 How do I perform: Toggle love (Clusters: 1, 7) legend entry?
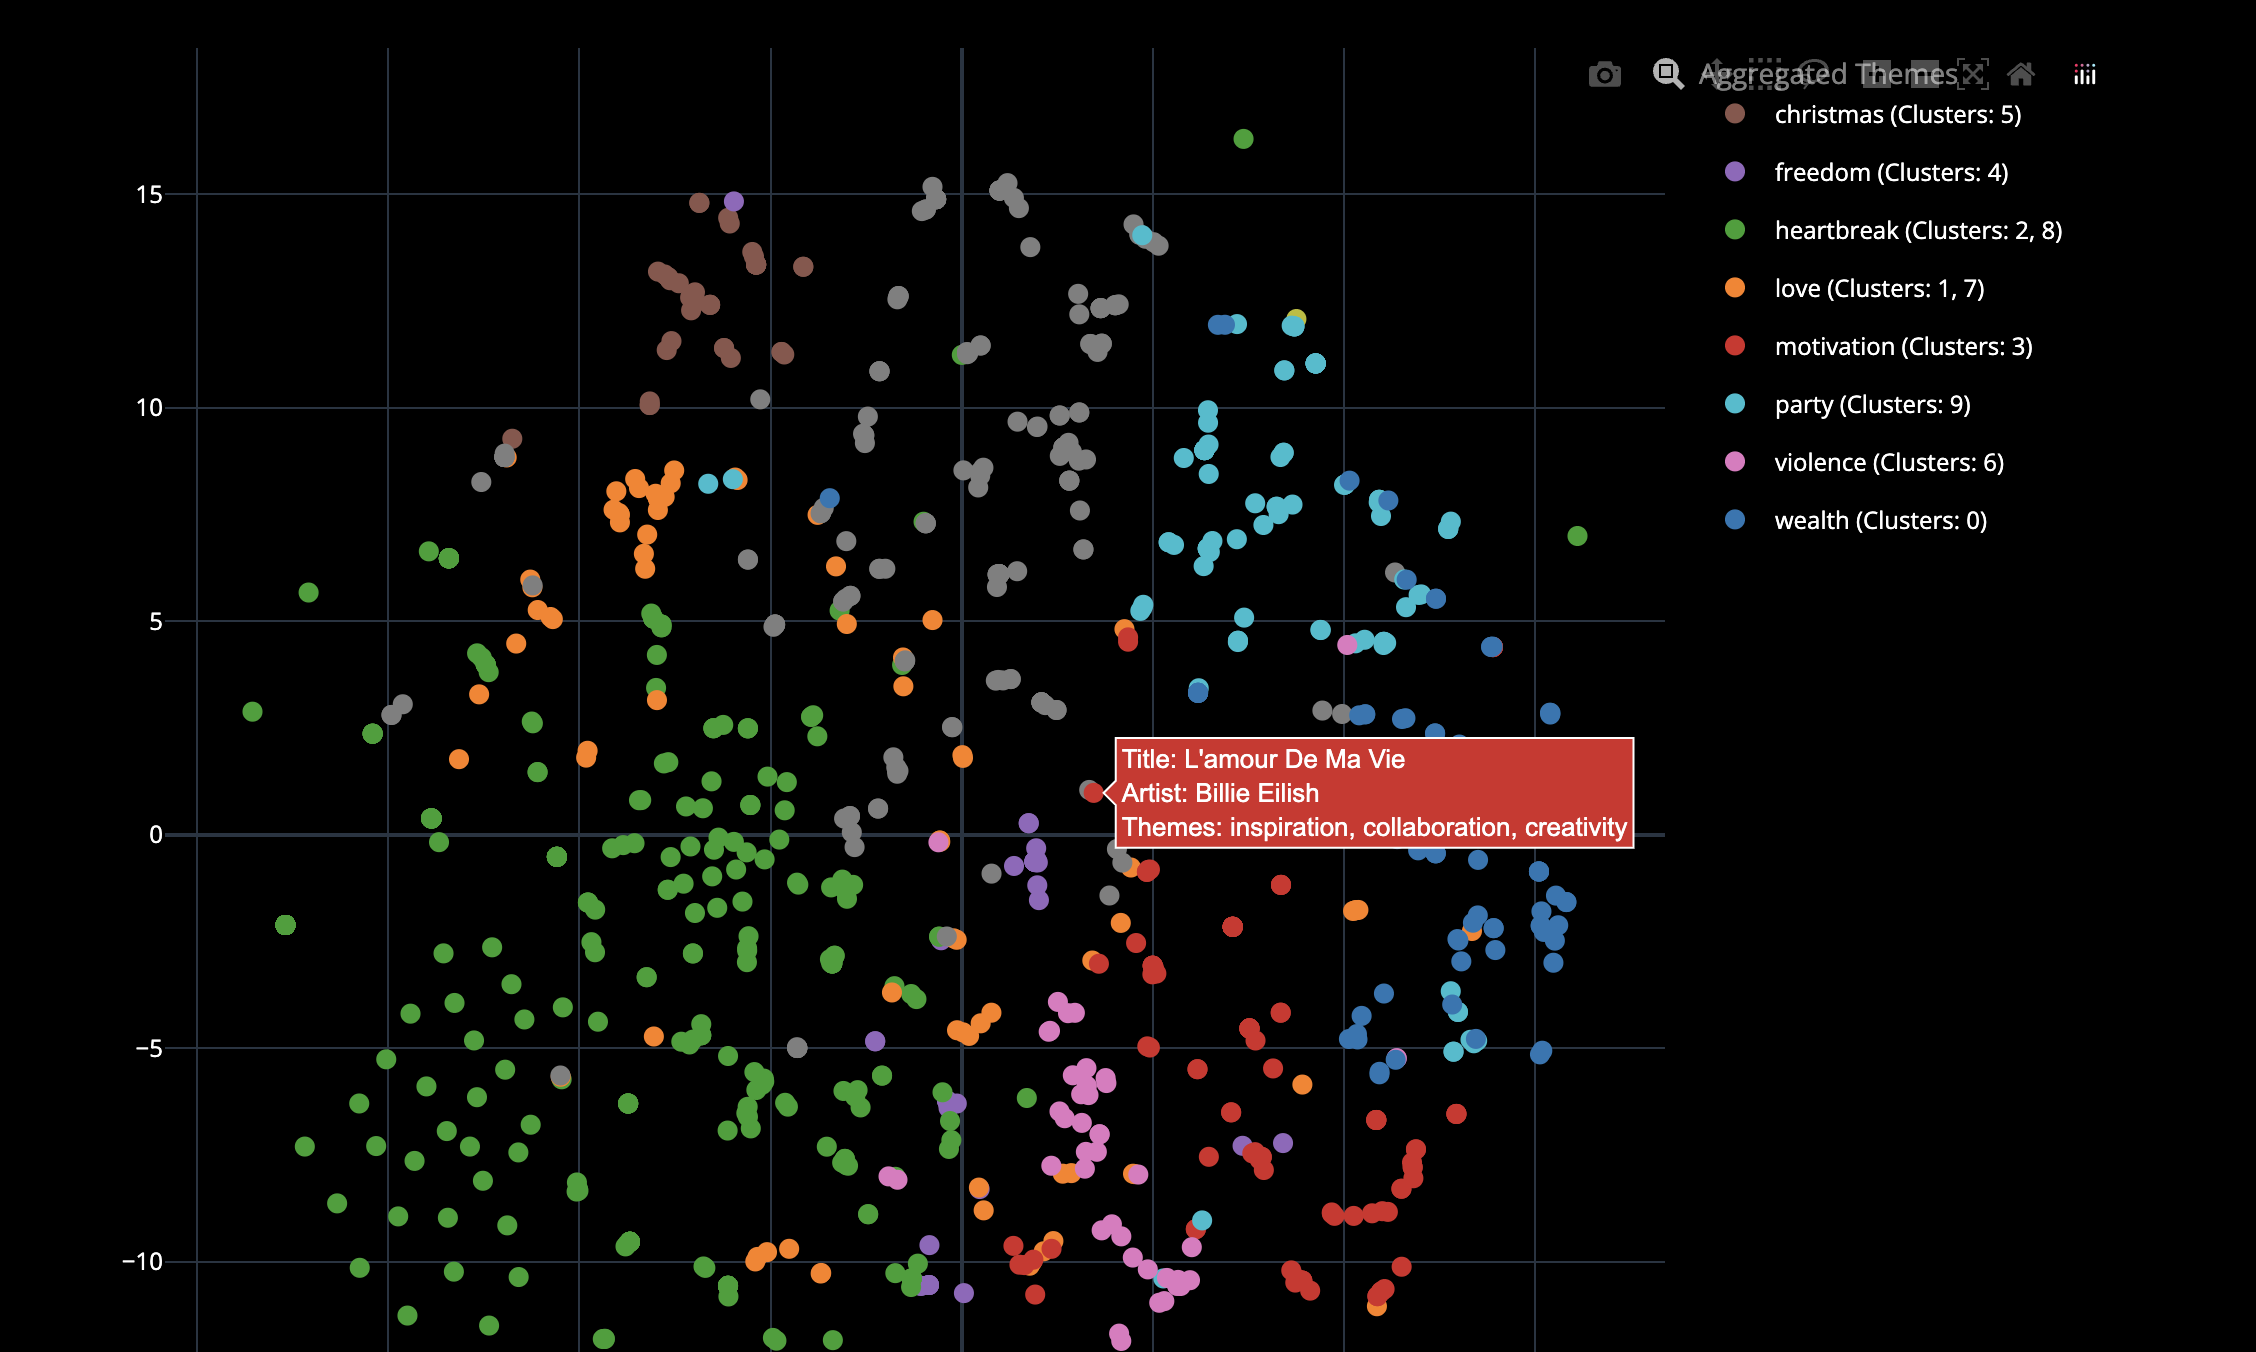coord(1878,289)
